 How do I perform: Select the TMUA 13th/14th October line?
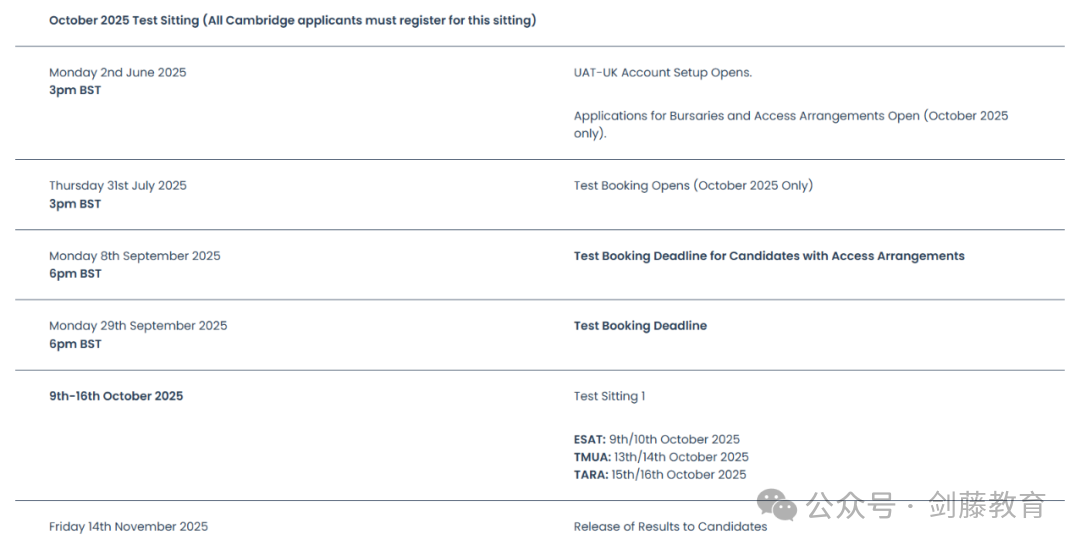pyautogui.click(x=661, y=456)
